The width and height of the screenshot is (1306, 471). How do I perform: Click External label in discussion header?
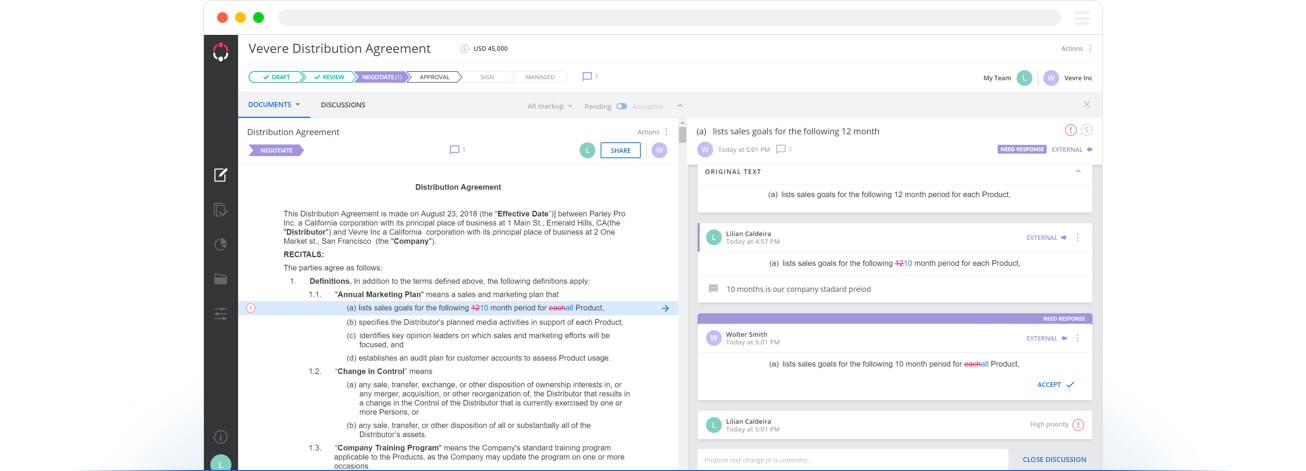[1072, 149]
